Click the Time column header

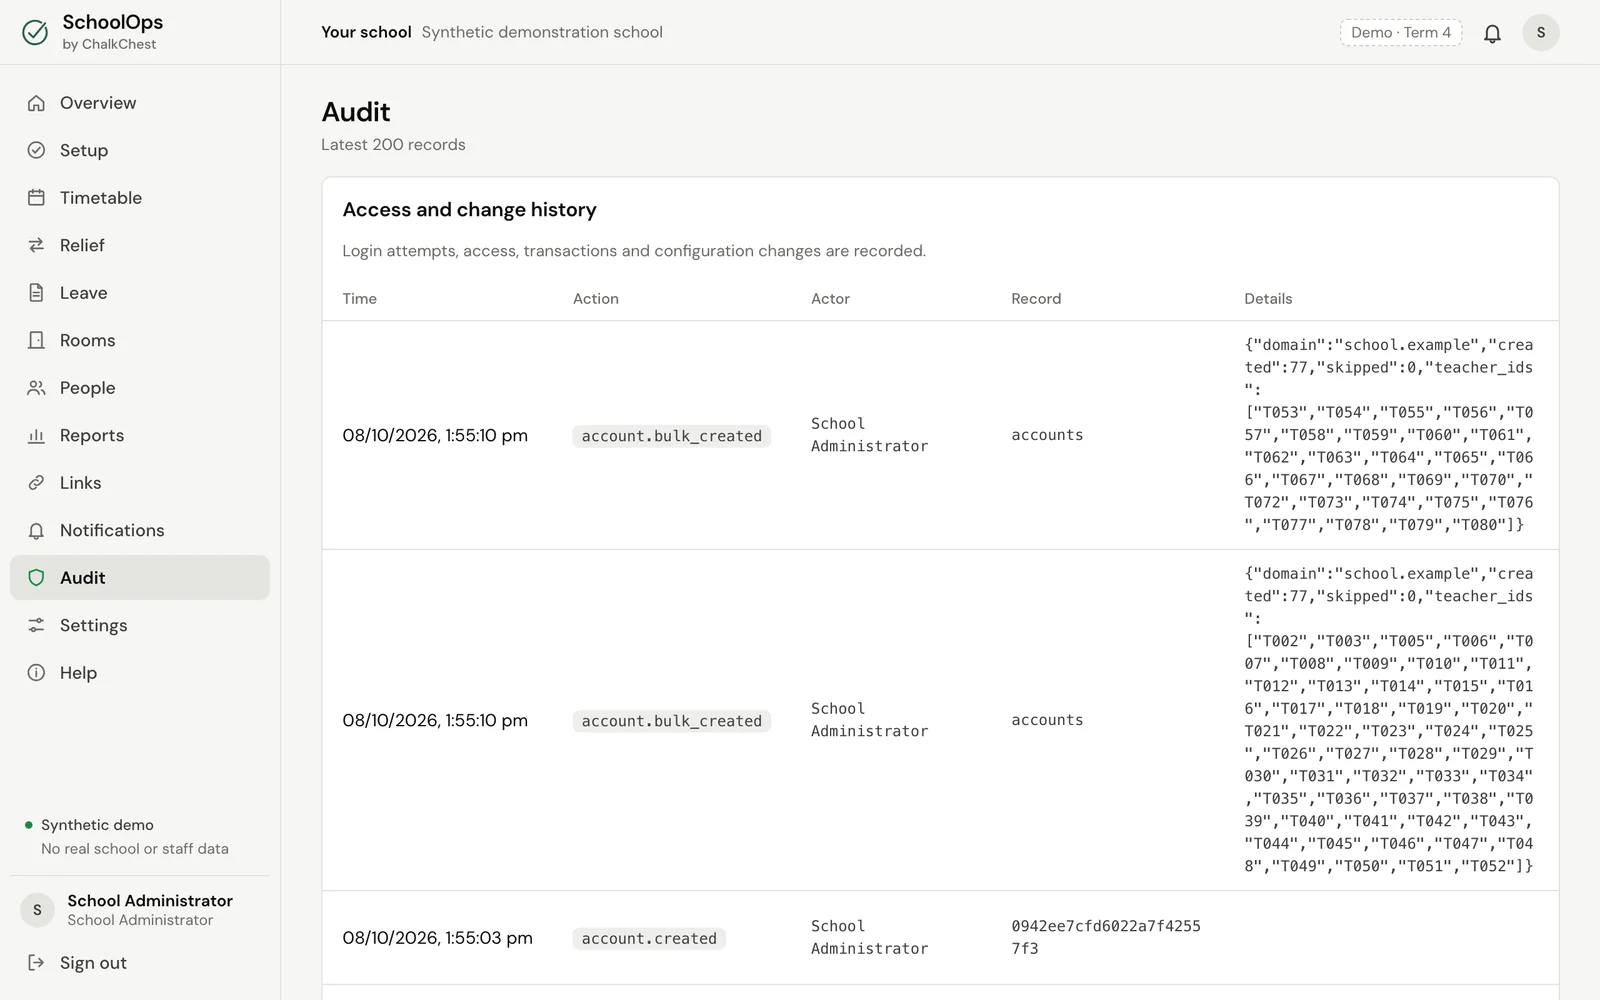click(x=359, y=299)
